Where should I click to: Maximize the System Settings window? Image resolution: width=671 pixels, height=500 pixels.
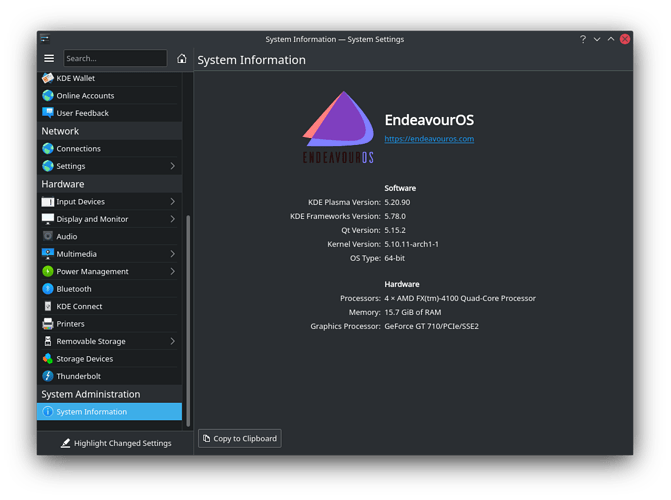tap(611, 39)
